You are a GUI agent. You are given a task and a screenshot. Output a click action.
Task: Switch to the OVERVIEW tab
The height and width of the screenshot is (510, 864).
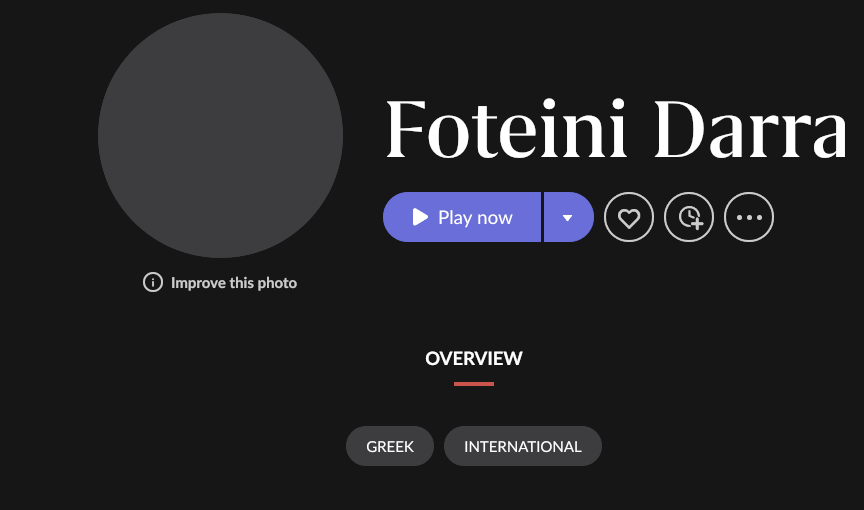(474, 358)
